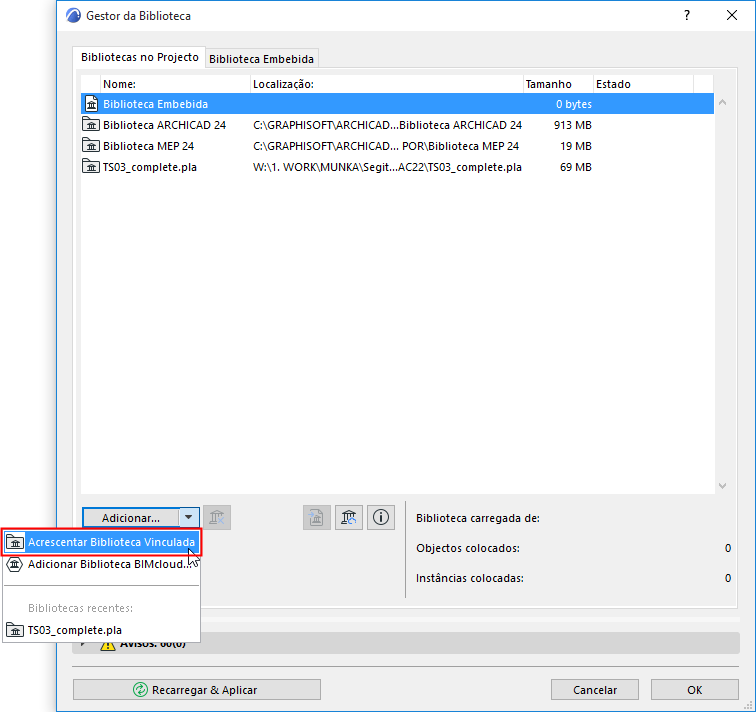Click the Objectos colocados: label
The width and height of the screenshot is (756, 712).
pos(468,548)
